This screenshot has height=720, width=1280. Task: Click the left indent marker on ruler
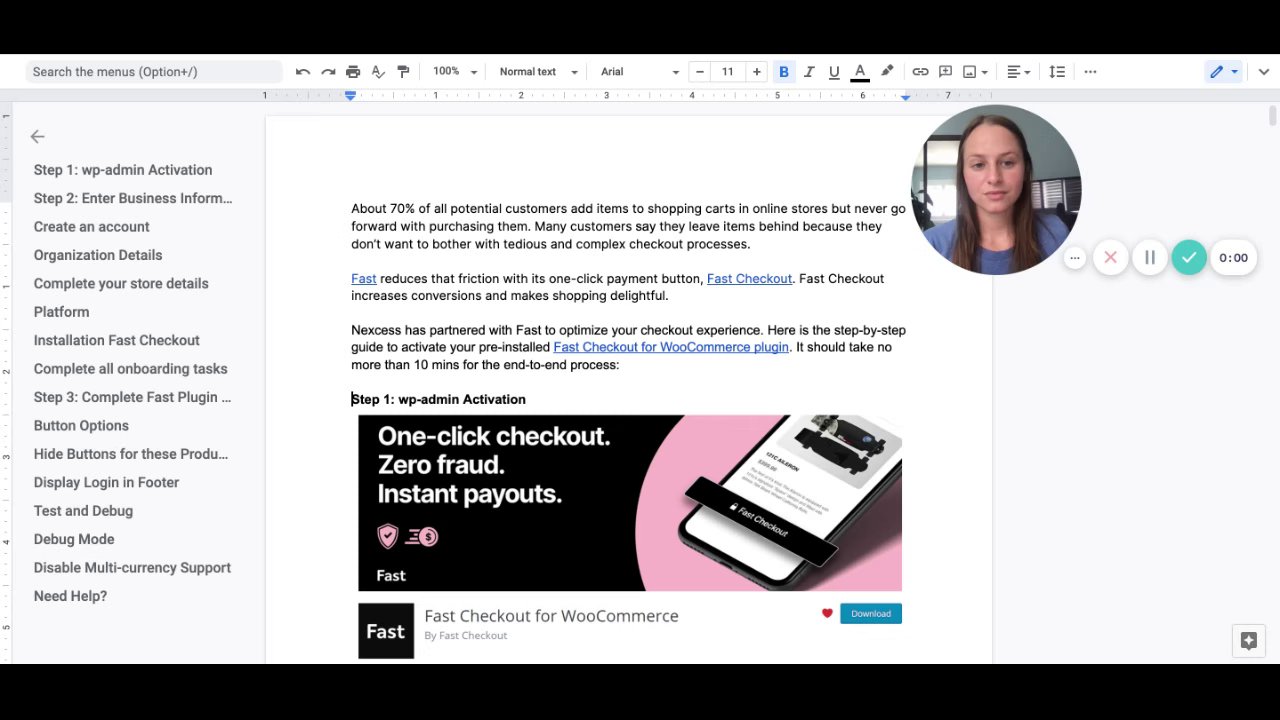click(x=350, y=97)
